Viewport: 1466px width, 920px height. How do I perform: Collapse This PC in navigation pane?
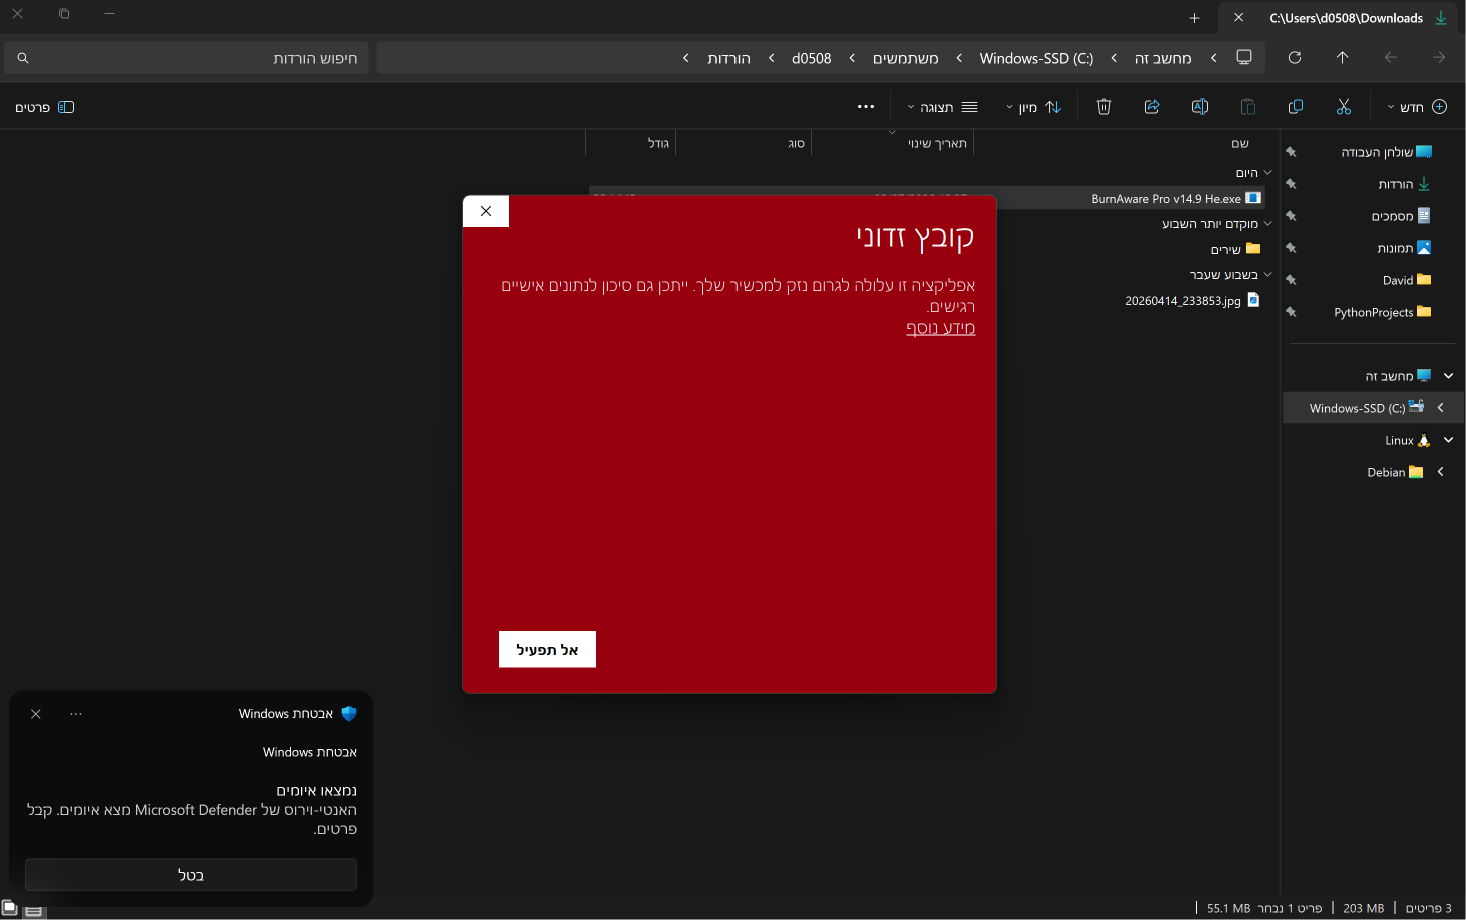point(1448,376)
